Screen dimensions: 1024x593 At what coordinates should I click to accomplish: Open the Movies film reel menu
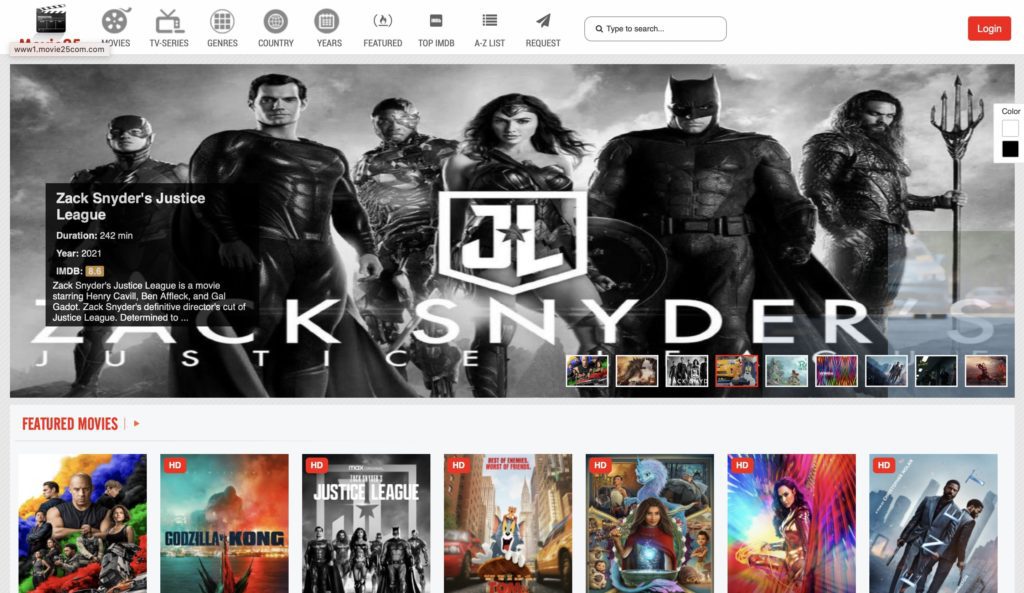pyautogui.click(x=116, y=27)
